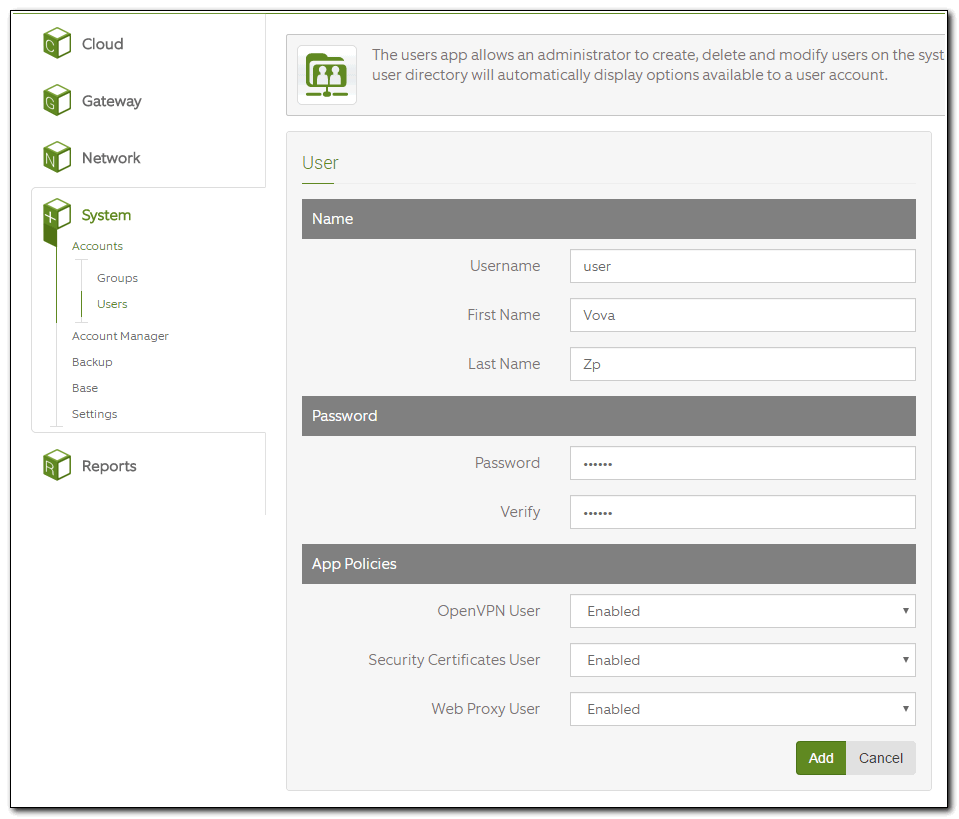The height and width of the screenshot is (819, 959).
Task: Click the System cube icon
Action: pos(57,214)
